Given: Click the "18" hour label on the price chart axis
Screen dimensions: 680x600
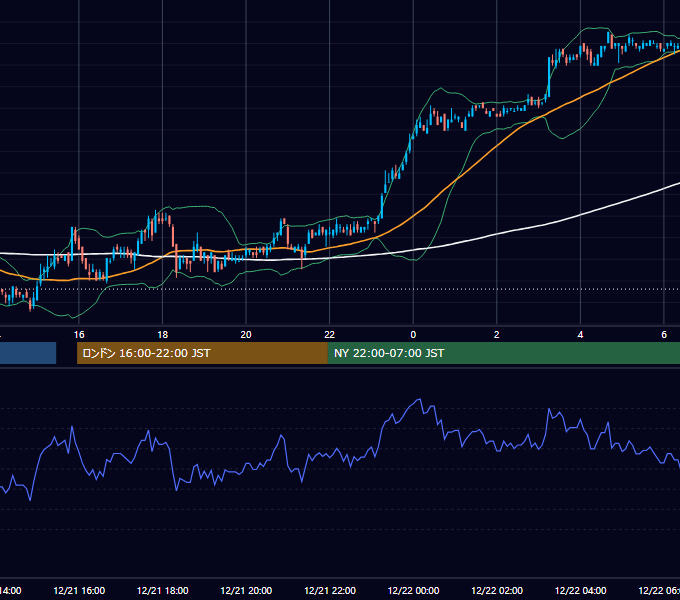Looking at the screenshot, I should coord(163,335).
